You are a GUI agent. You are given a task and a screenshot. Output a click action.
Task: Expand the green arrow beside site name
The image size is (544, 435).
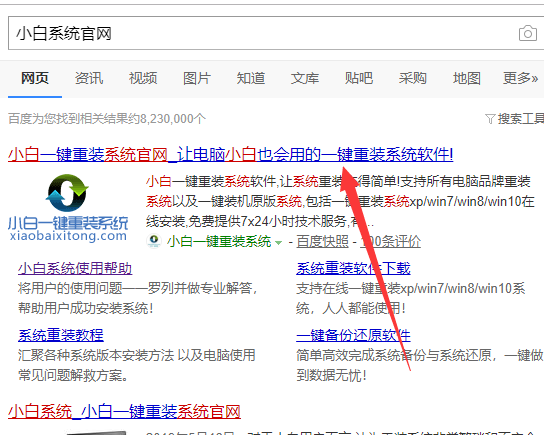278,242
